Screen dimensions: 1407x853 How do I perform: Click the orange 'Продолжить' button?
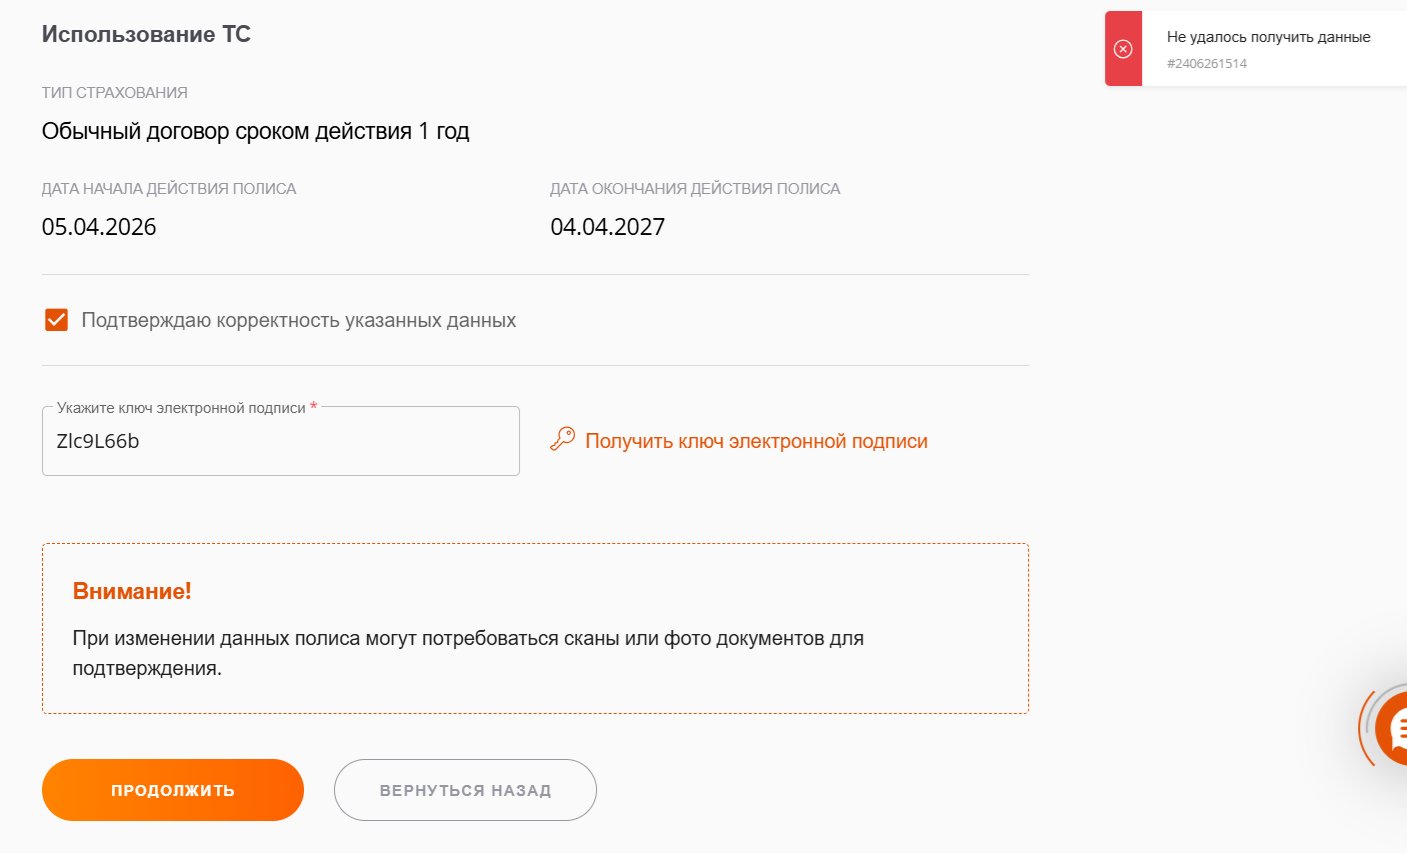pyautogui.click(x=173, y=790)
